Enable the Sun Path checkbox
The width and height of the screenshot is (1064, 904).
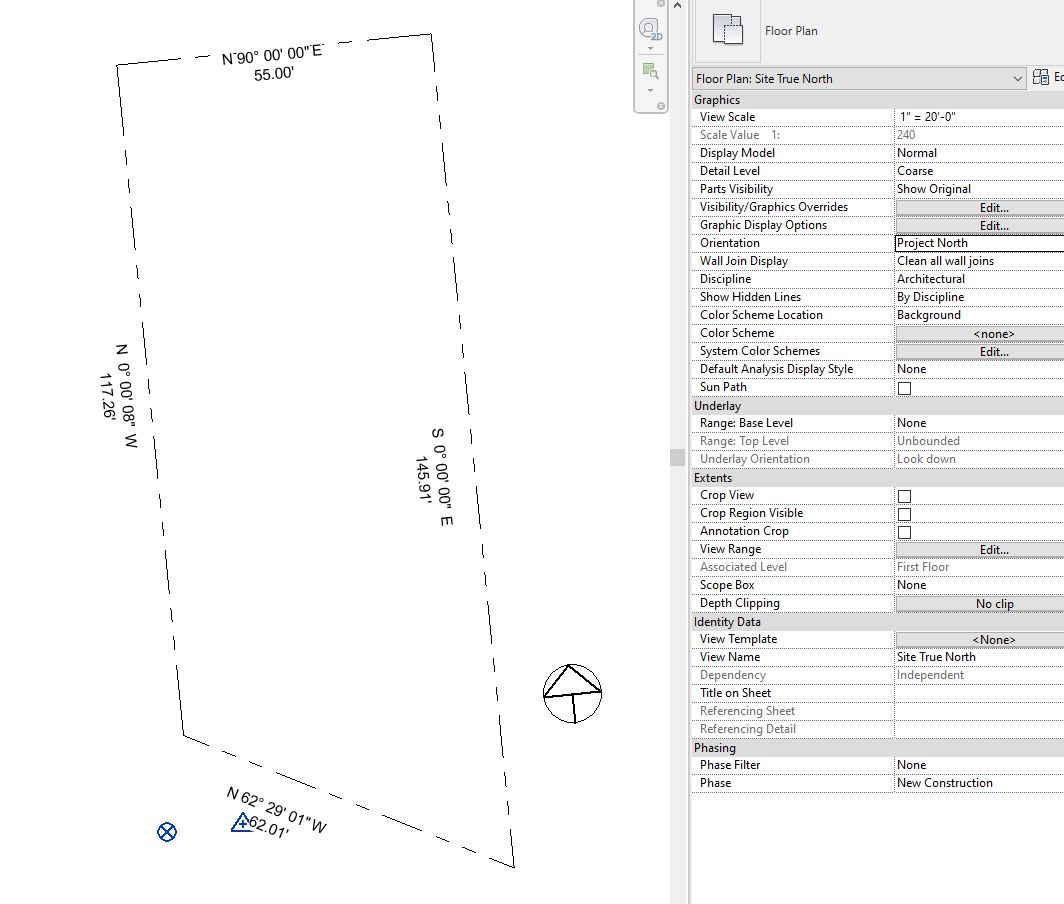click(x=906, y=387)
